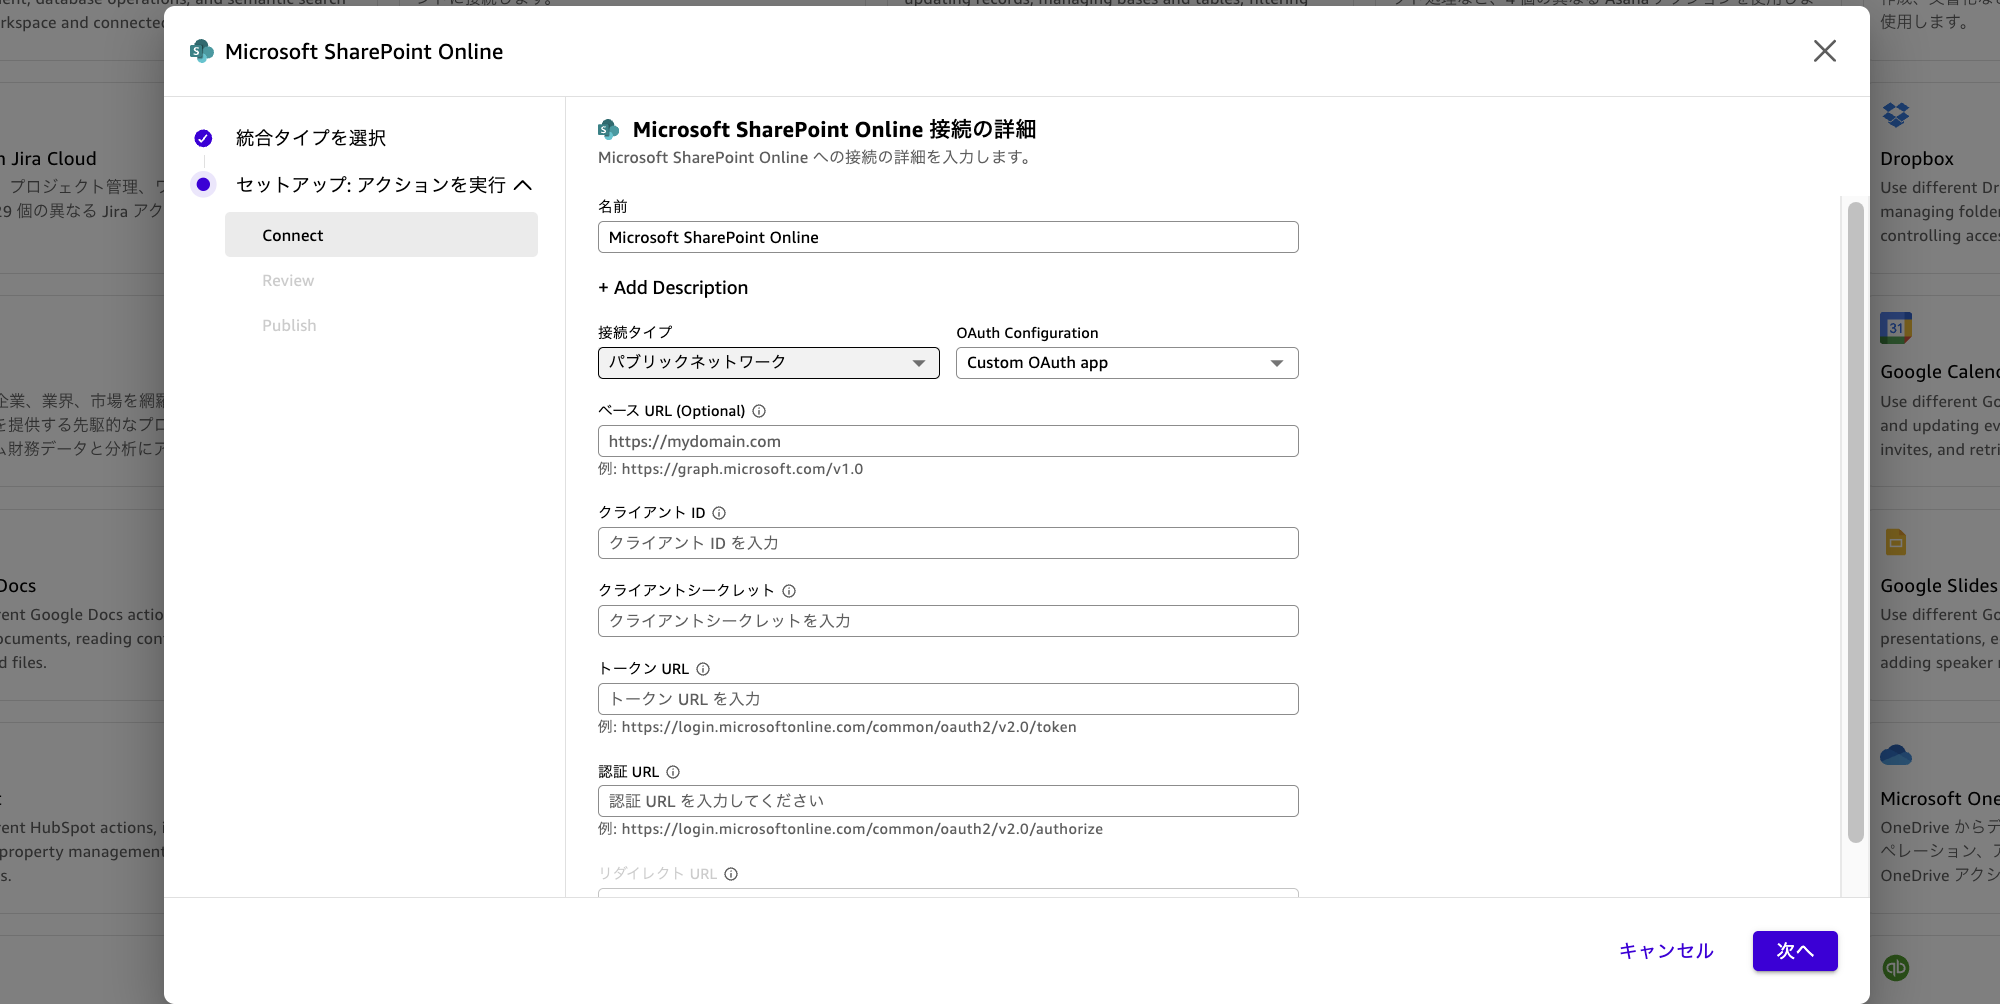Click Google Slides title in background page

point(1938,586)
